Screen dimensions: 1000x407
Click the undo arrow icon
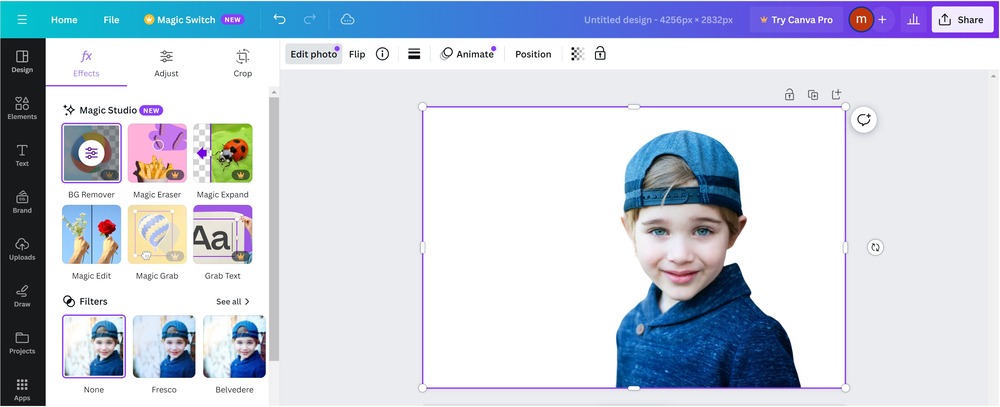pos(279,19)
